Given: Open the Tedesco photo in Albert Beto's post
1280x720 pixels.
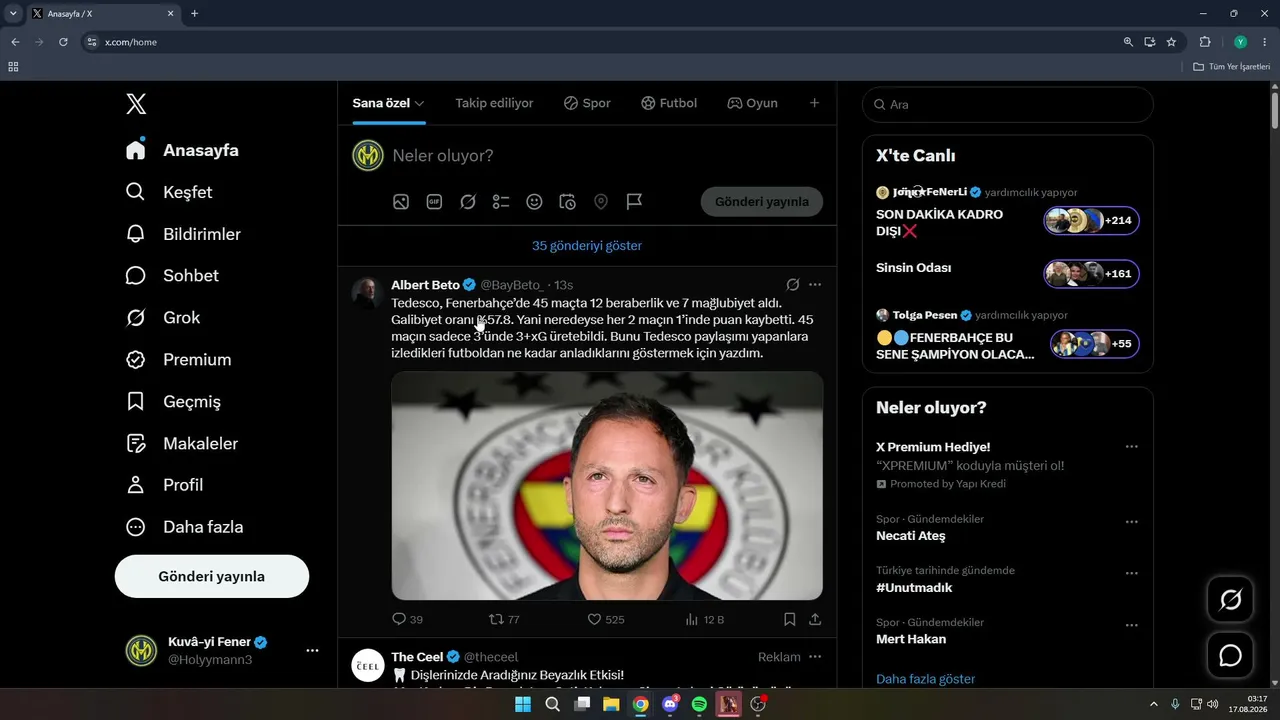Looking at the screenshot, I should coord(607,486).
